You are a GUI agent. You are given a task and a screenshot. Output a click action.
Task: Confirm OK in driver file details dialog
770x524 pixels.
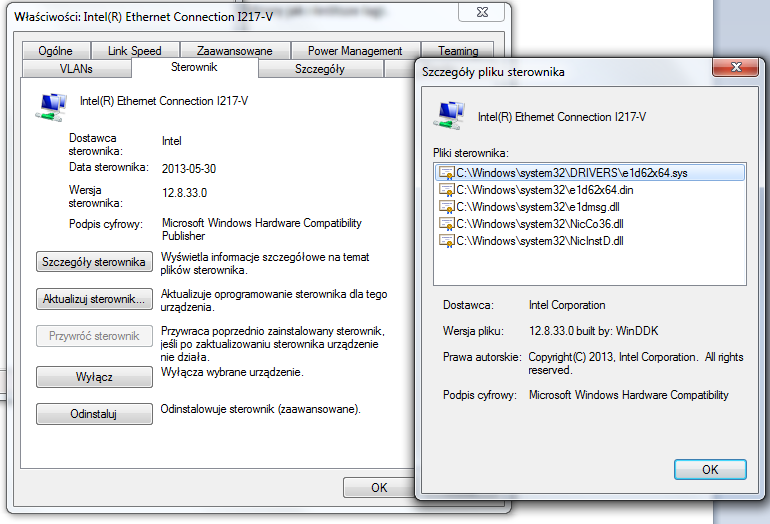(710, 469)
